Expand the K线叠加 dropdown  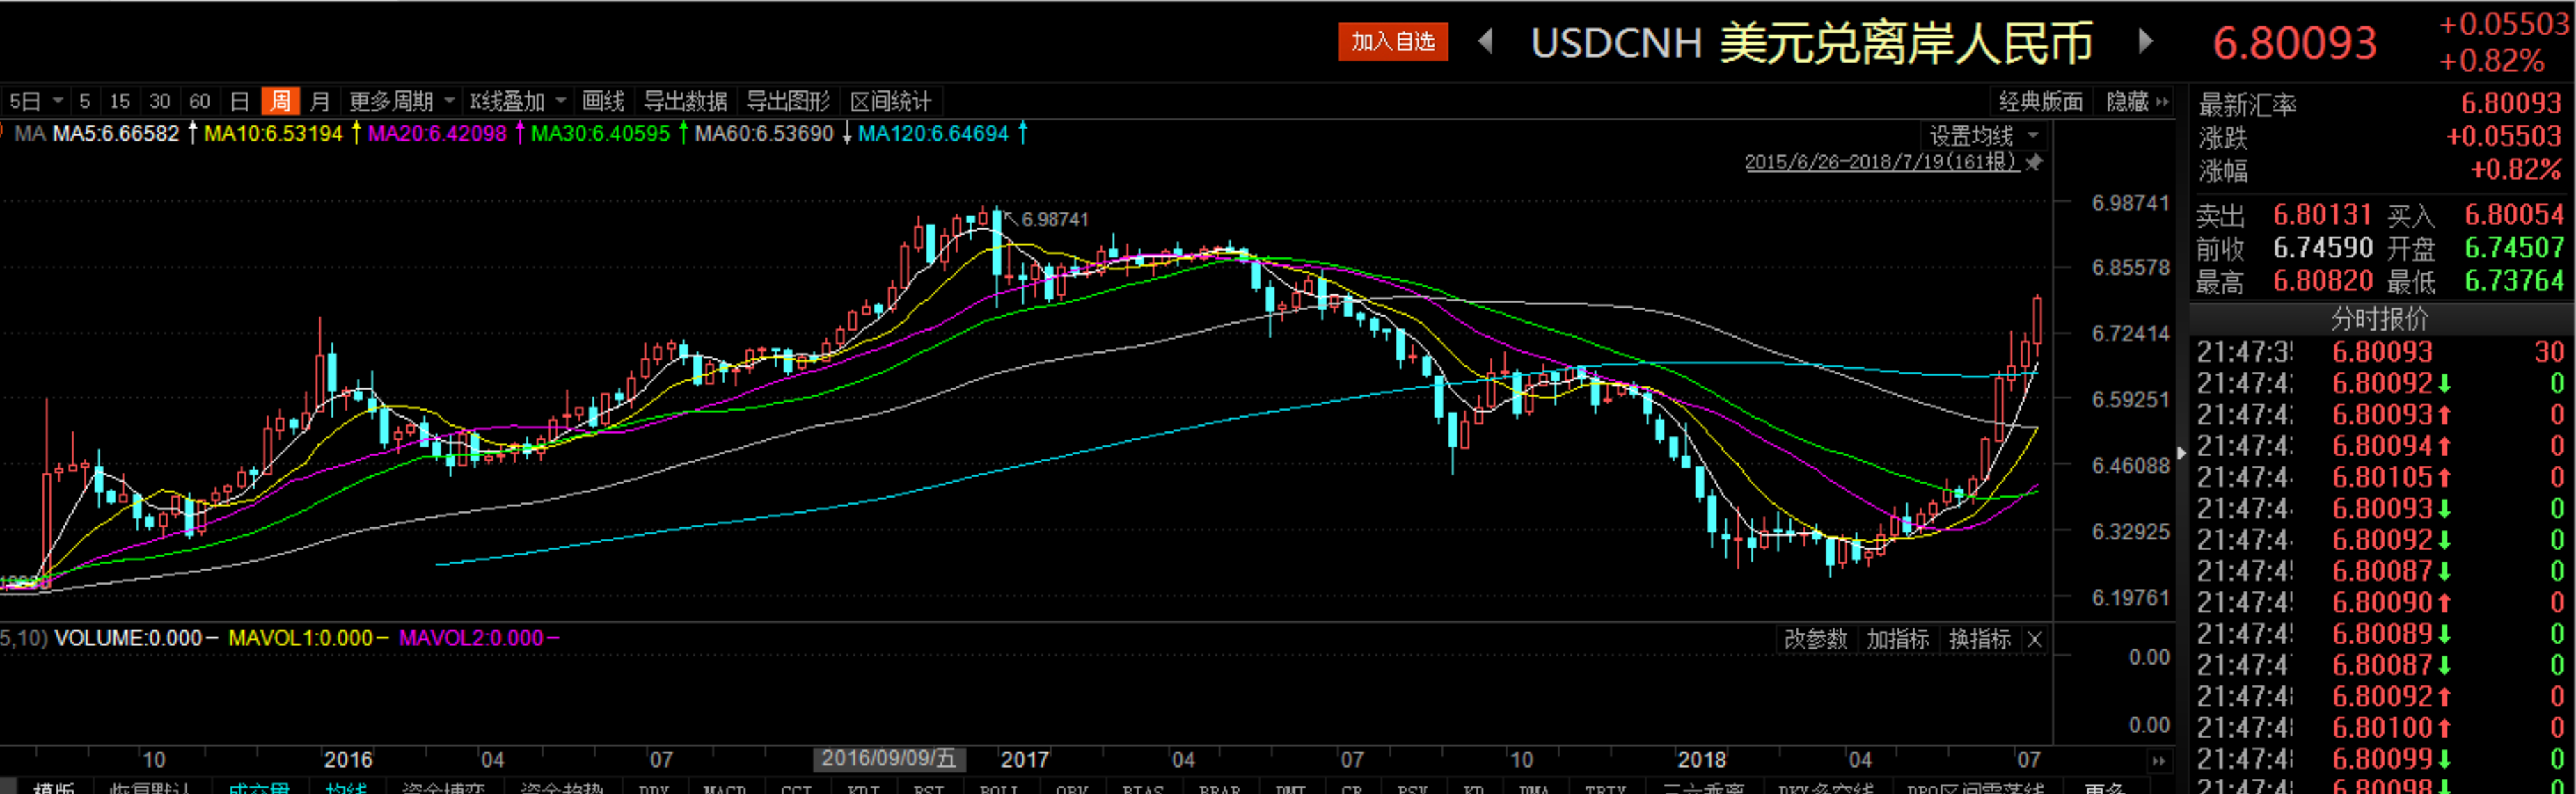pos(518,101)
